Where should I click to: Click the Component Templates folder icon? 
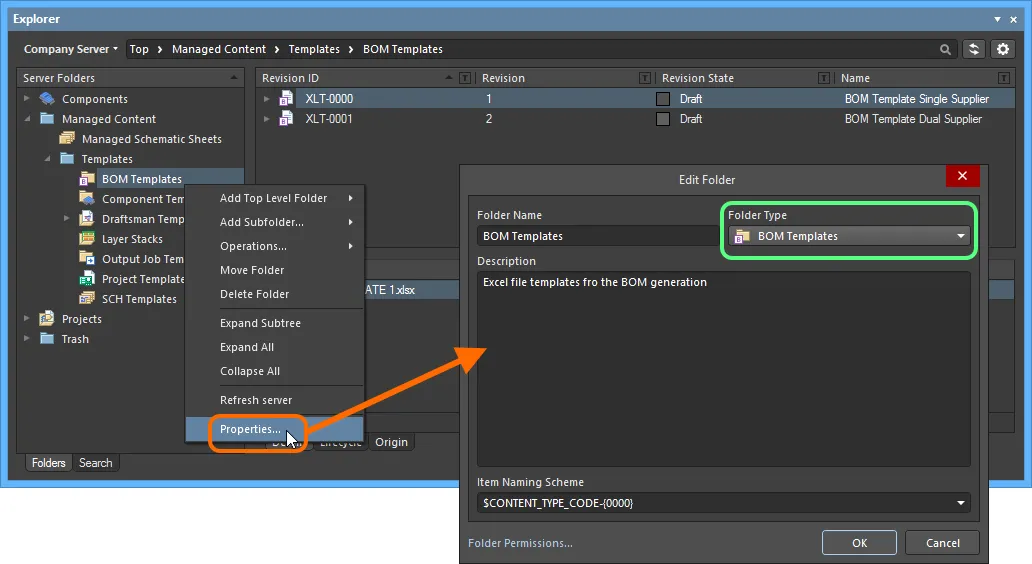point(87,199)
